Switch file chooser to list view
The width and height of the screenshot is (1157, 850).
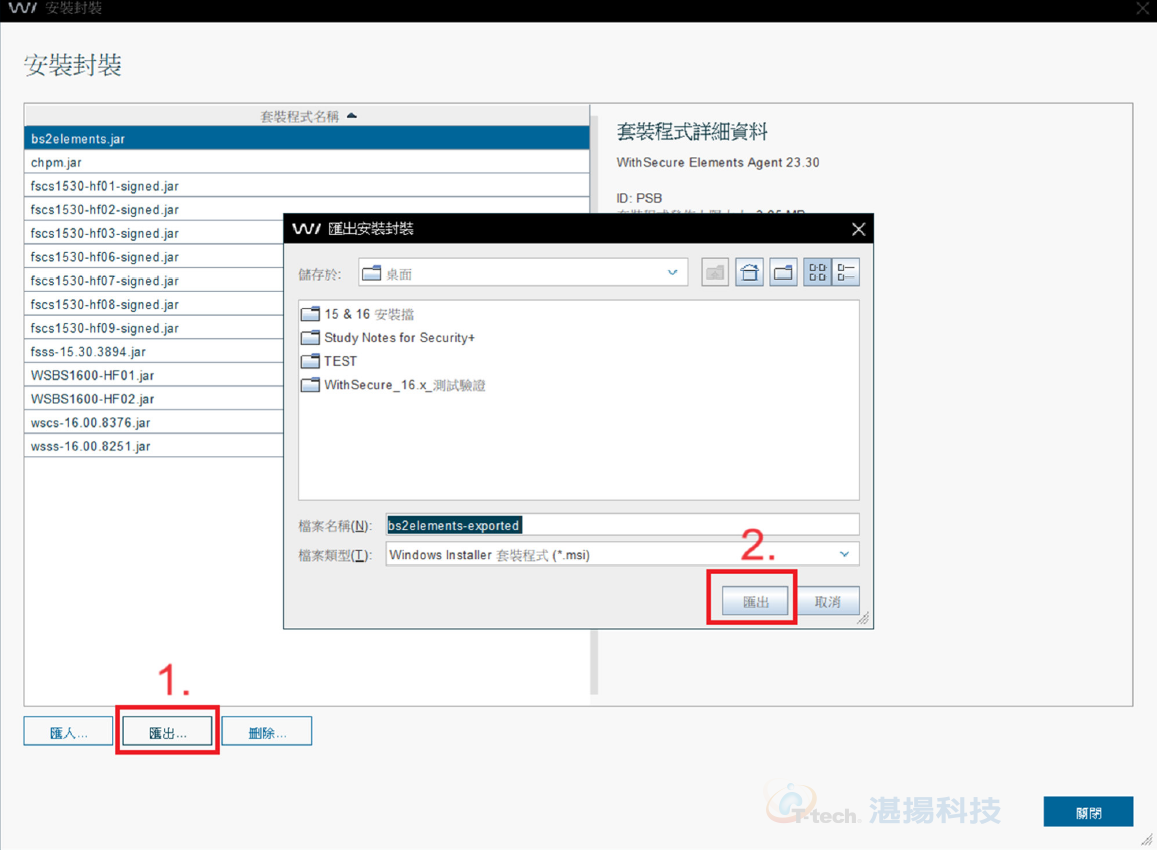[817, 272]
